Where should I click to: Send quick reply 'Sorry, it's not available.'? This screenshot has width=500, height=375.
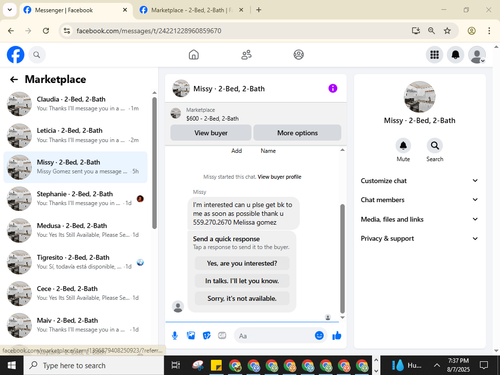tap(242, 298)
